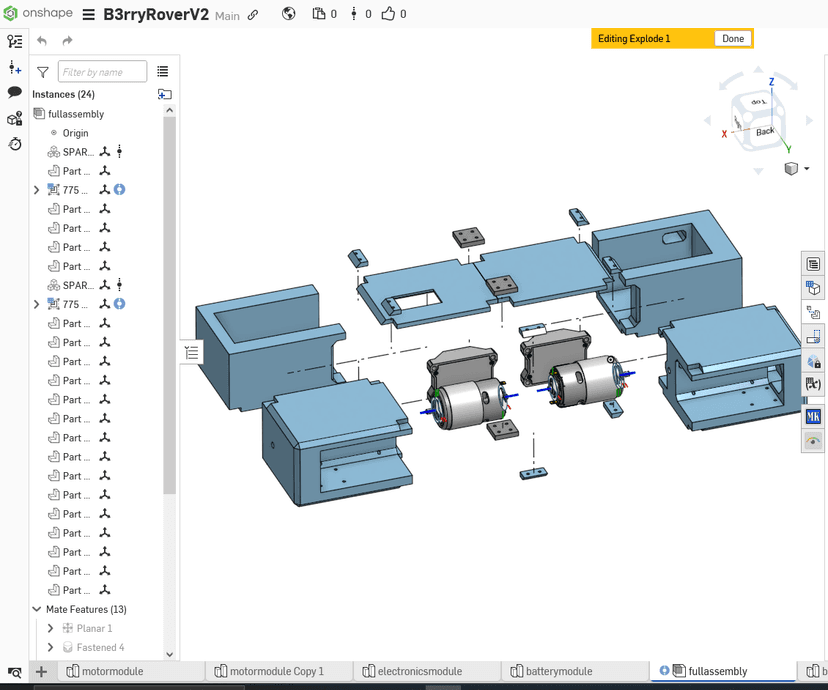
Task: Click the document link icon beside Main
Action: [253, 16]
